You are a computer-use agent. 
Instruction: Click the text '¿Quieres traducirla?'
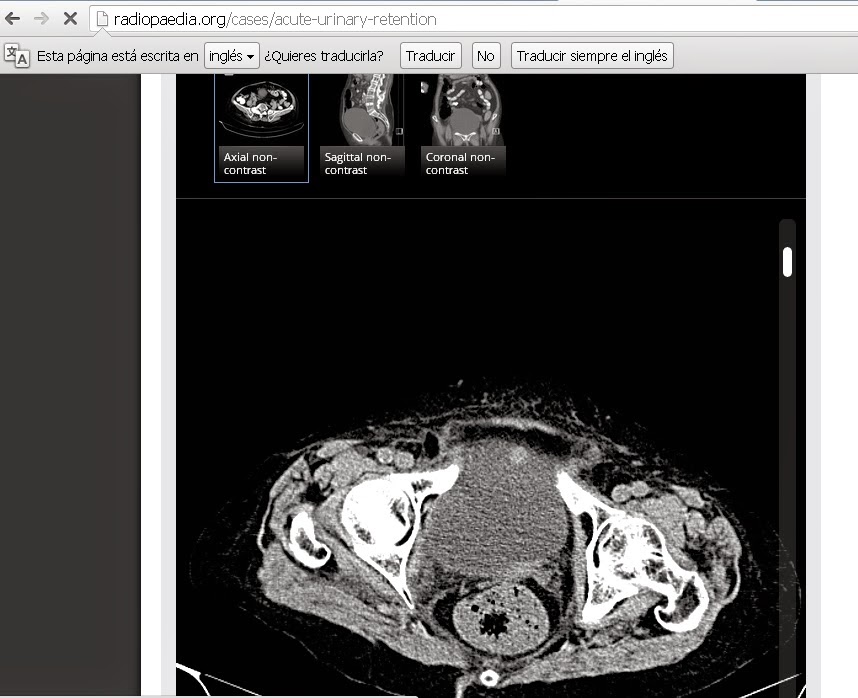(x=324, y=56)
